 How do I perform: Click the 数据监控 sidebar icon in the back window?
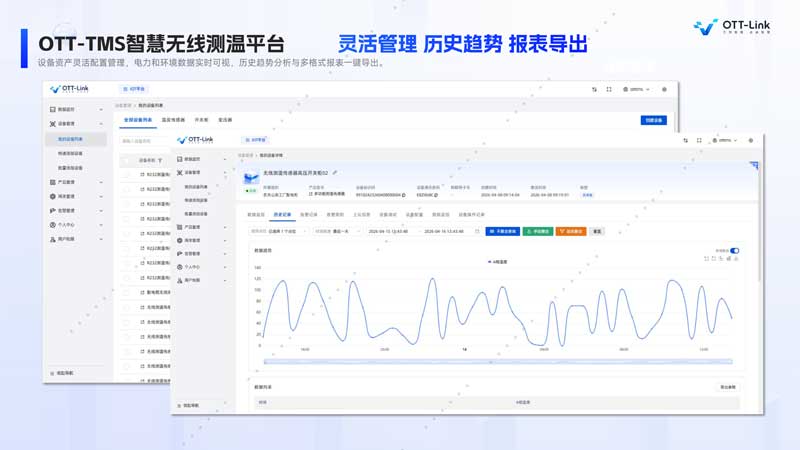(53, 109)
